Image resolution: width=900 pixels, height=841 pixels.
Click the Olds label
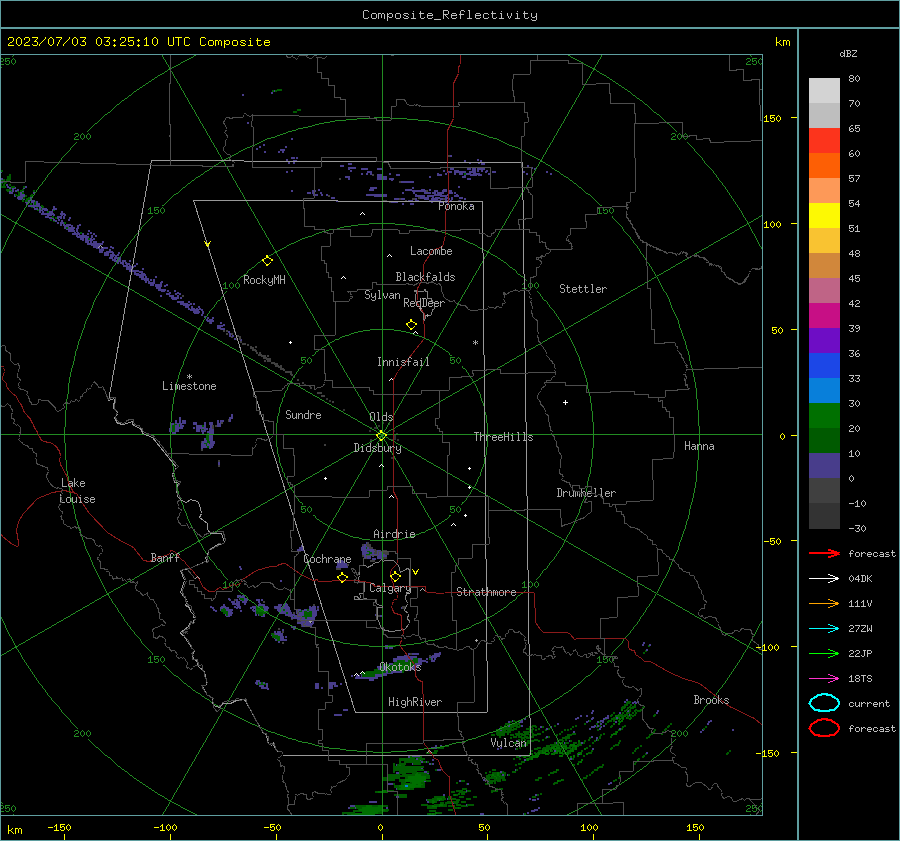(381, 417)
